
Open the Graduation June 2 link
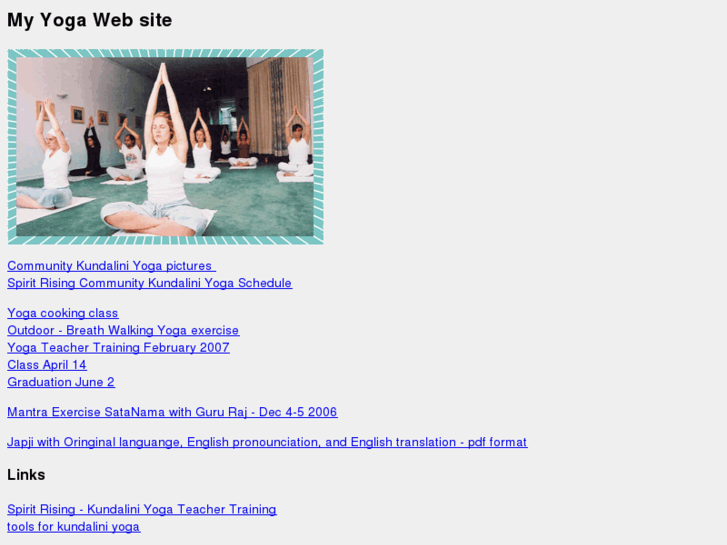pos(61,382)
